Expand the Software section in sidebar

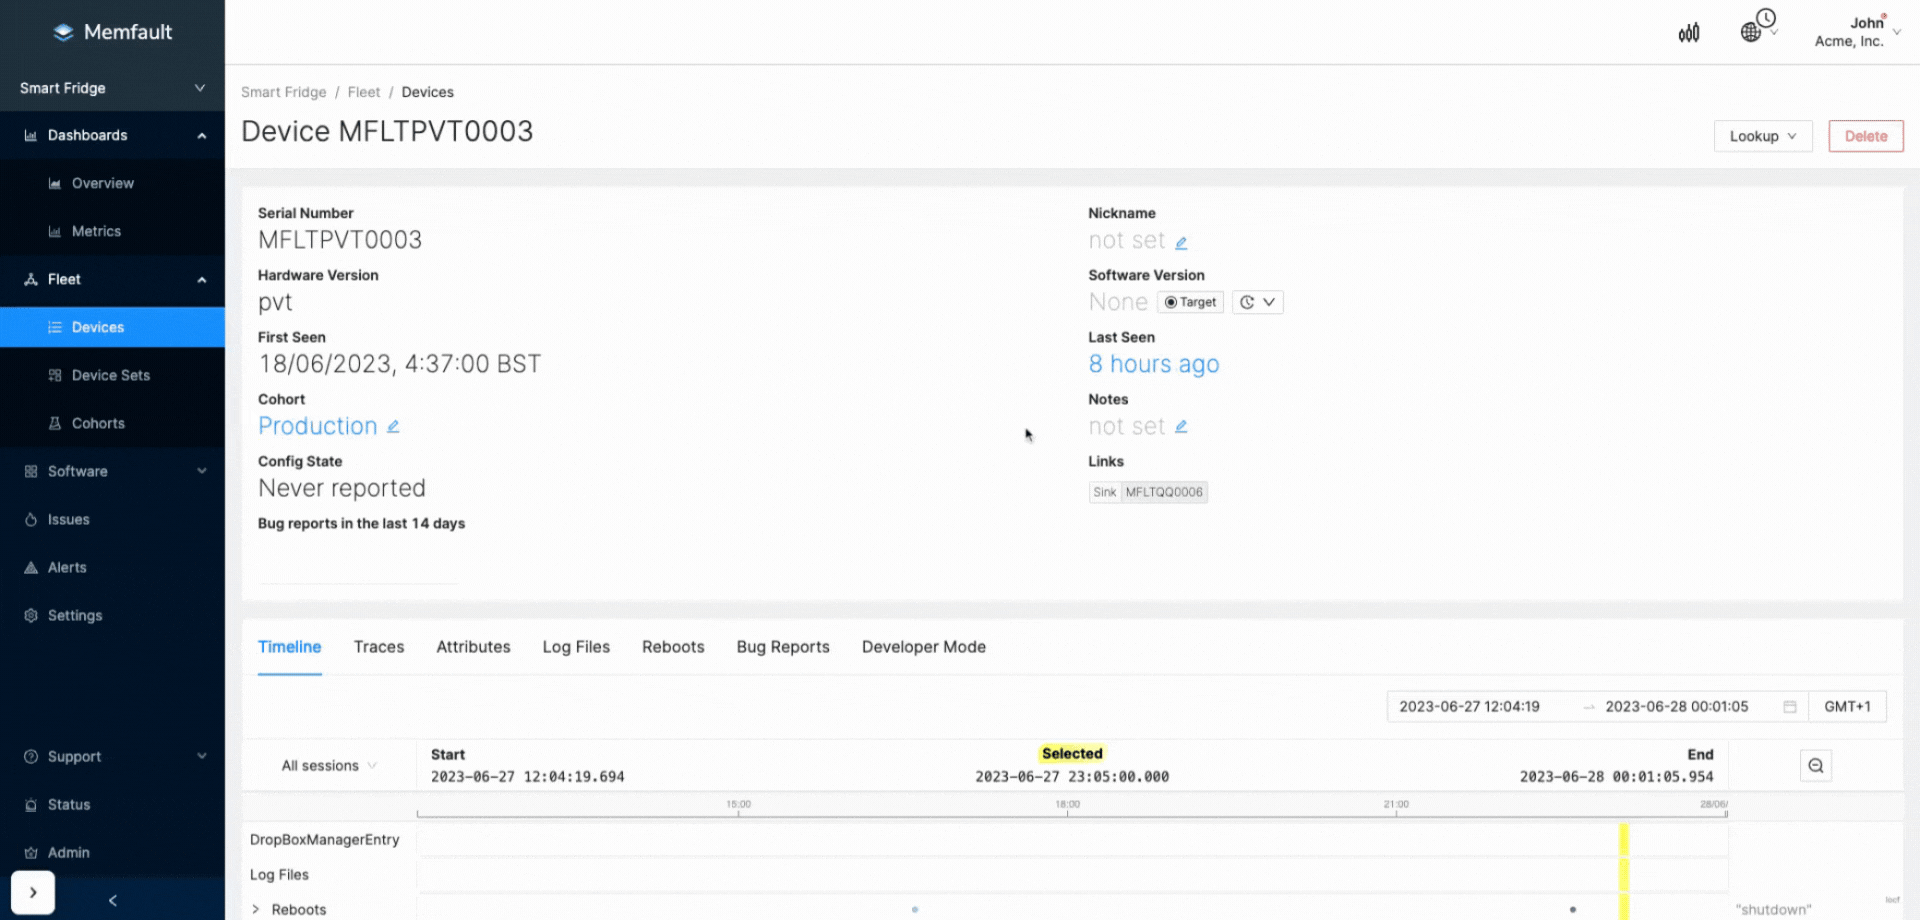pos(112,471)
